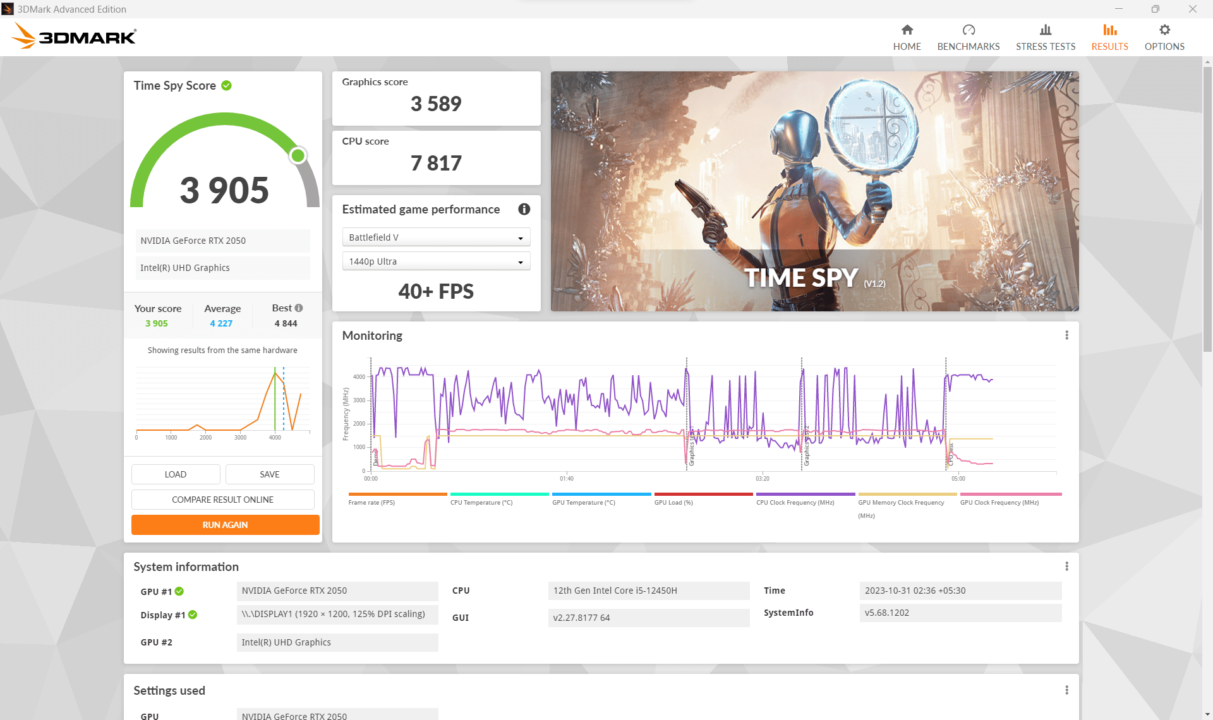Viewport: 1213px width, 720px height.
Task: Open the Stress Tests icon
Action: (1045, 31)
